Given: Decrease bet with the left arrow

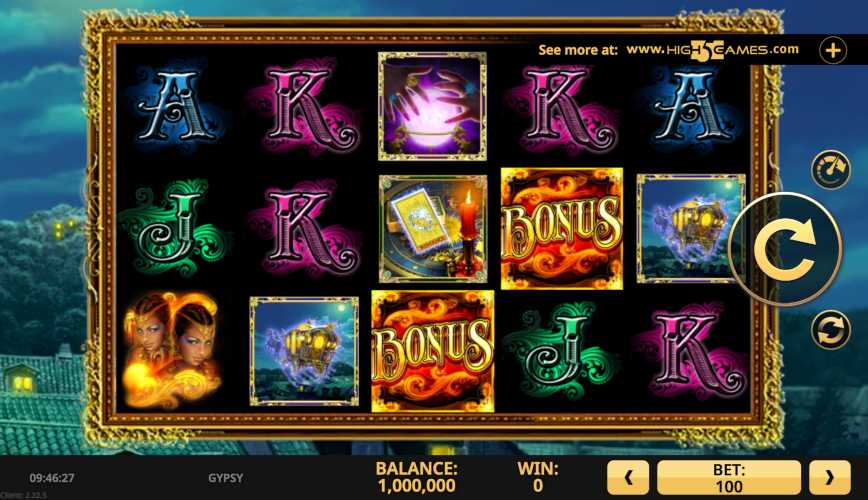Looking at the screenshot, I should (x=628, y=477).
